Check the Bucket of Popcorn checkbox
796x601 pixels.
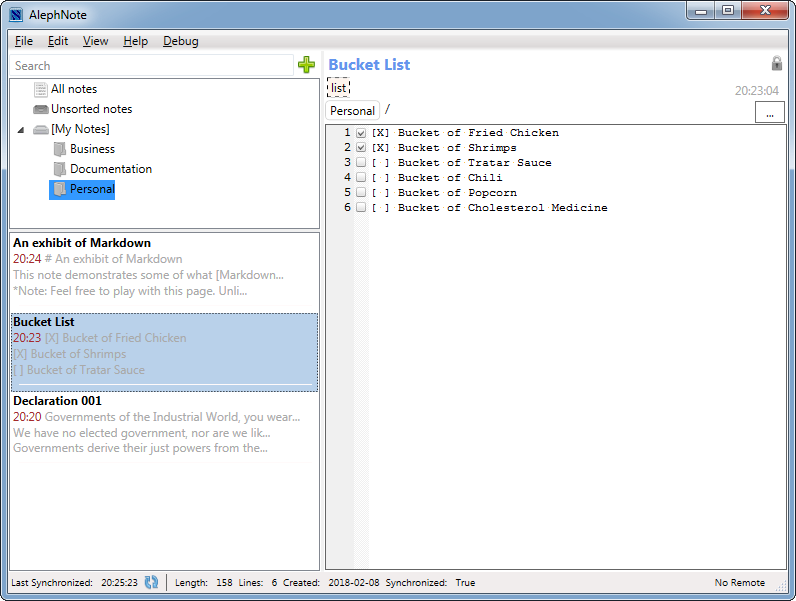coord(361,193)
